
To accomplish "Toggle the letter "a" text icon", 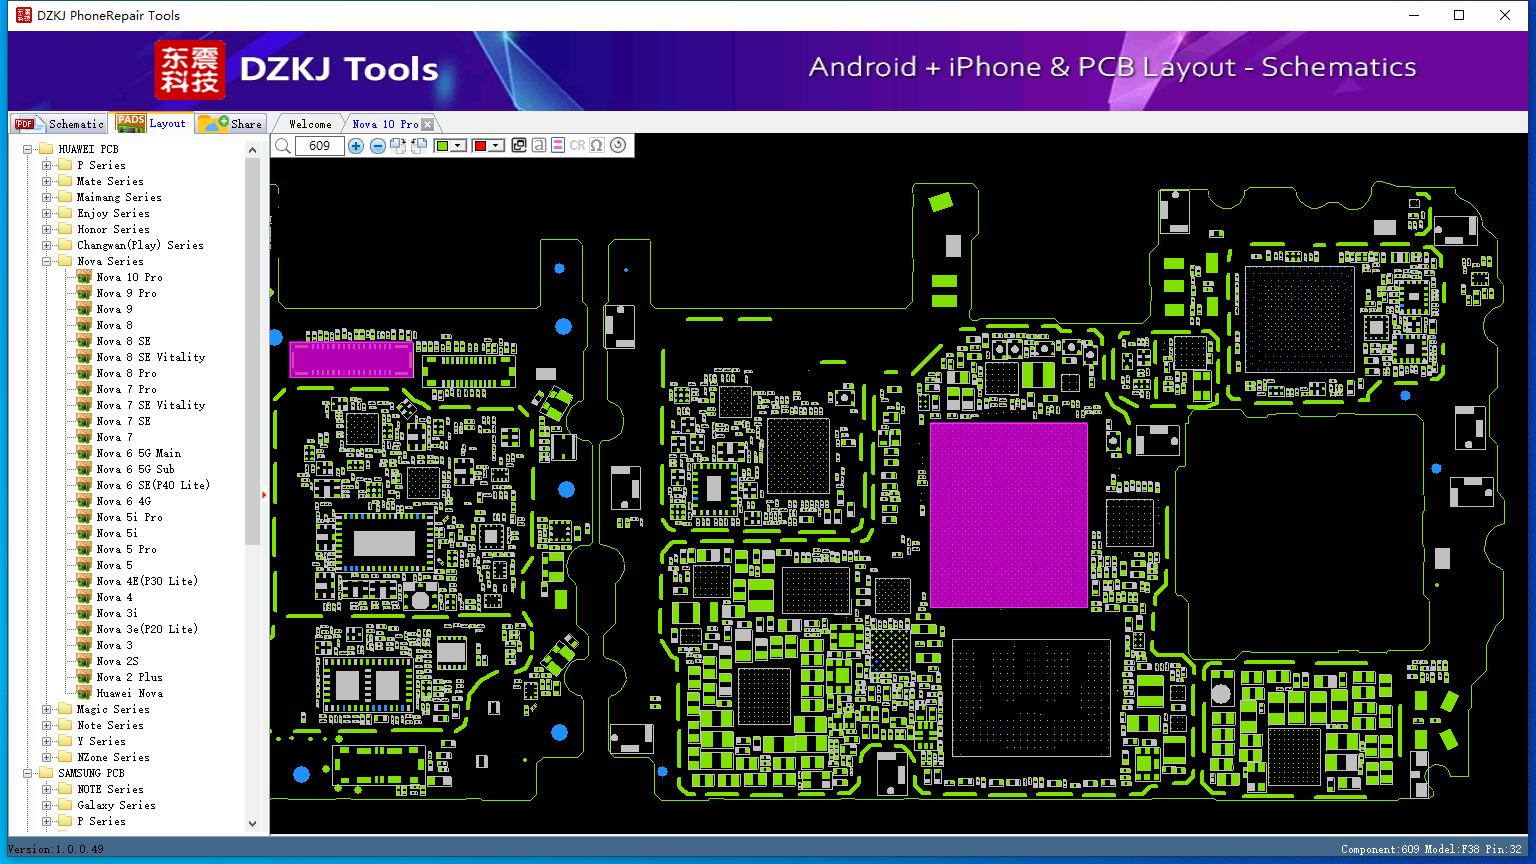I will (x=539, y=145).
